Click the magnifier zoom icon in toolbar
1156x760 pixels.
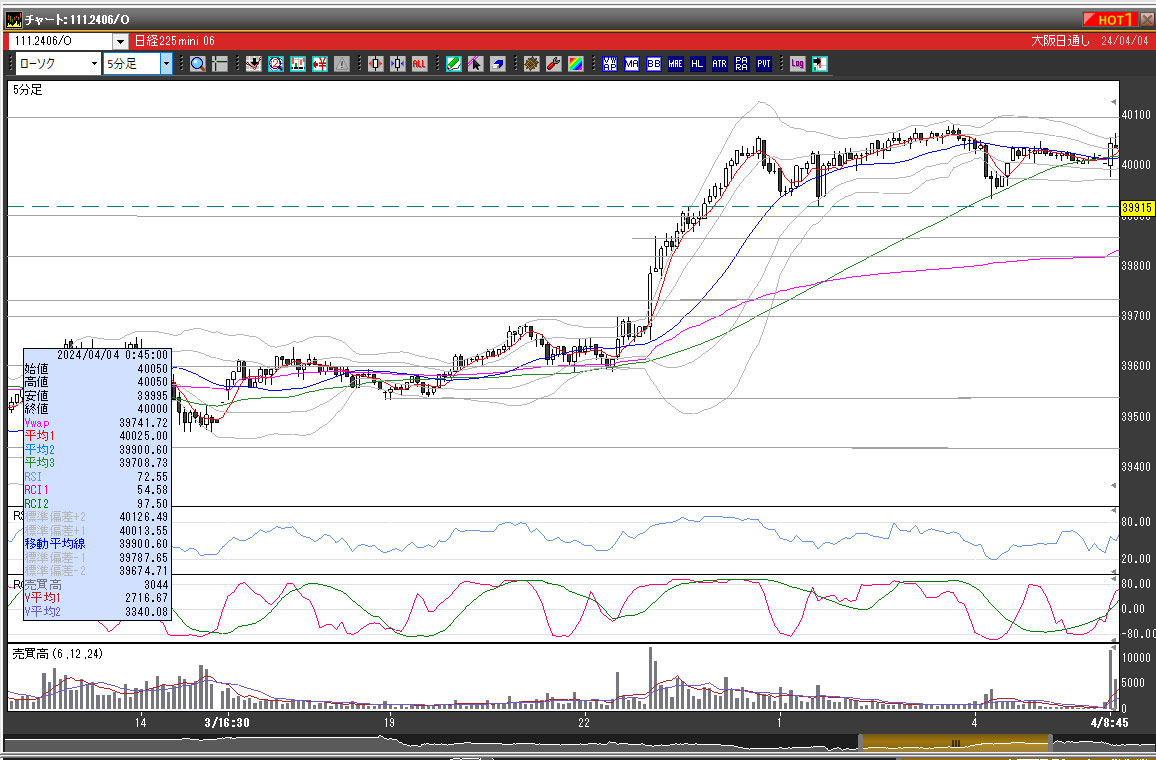tap(198, 64)
